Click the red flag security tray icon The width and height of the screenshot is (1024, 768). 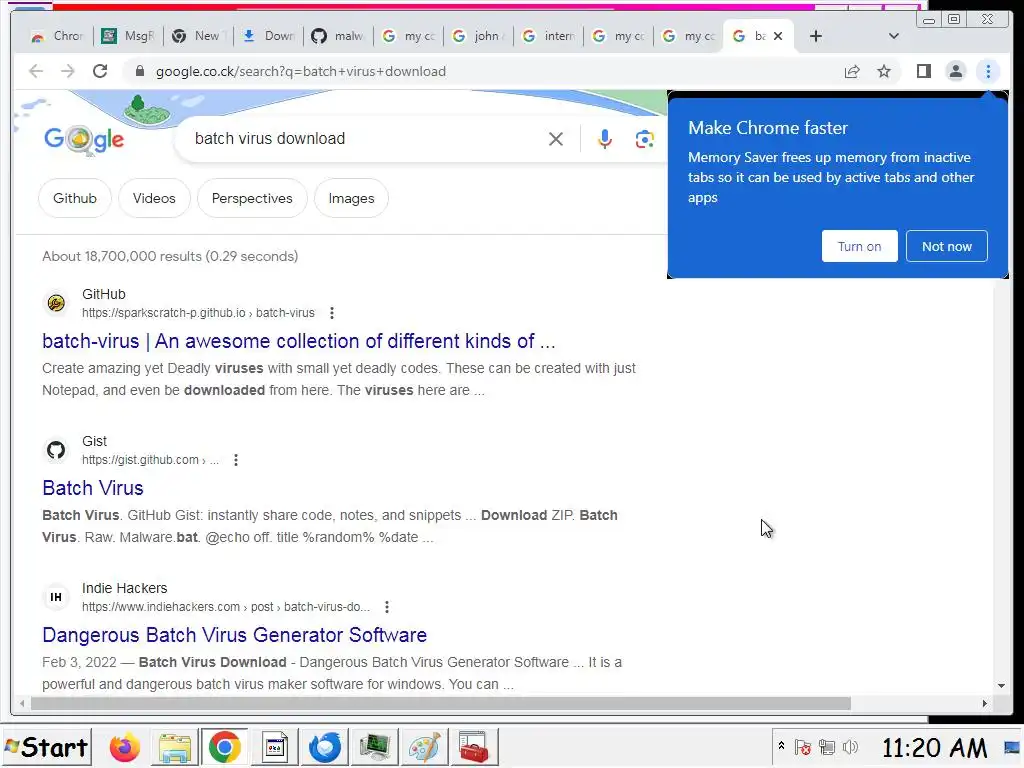click(803, 747)
